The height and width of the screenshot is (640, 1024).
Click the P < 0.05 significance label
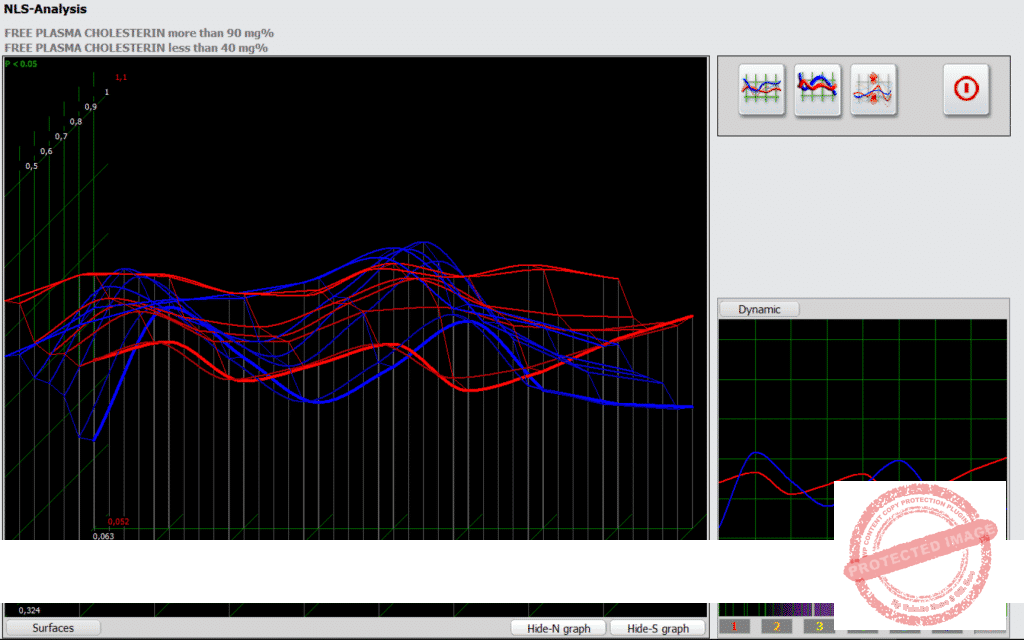pos(22,64)
